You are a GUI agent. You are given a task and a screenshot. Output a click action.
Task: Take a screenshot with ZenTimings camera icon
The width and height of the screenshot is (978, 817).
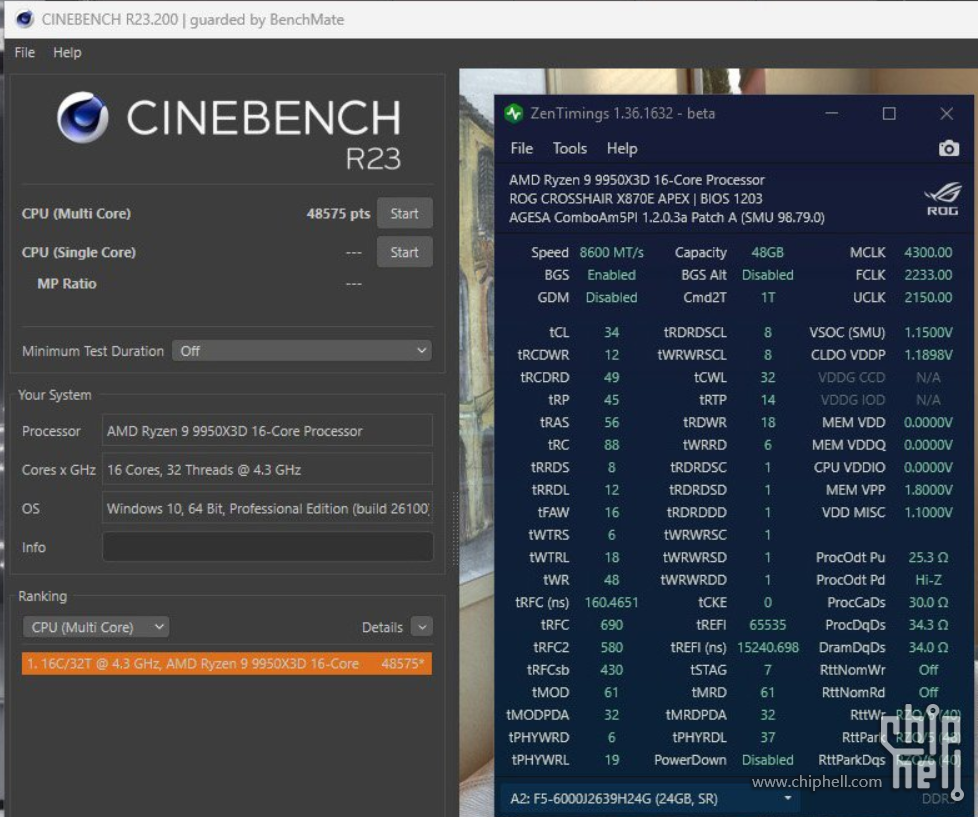point(949,148)
